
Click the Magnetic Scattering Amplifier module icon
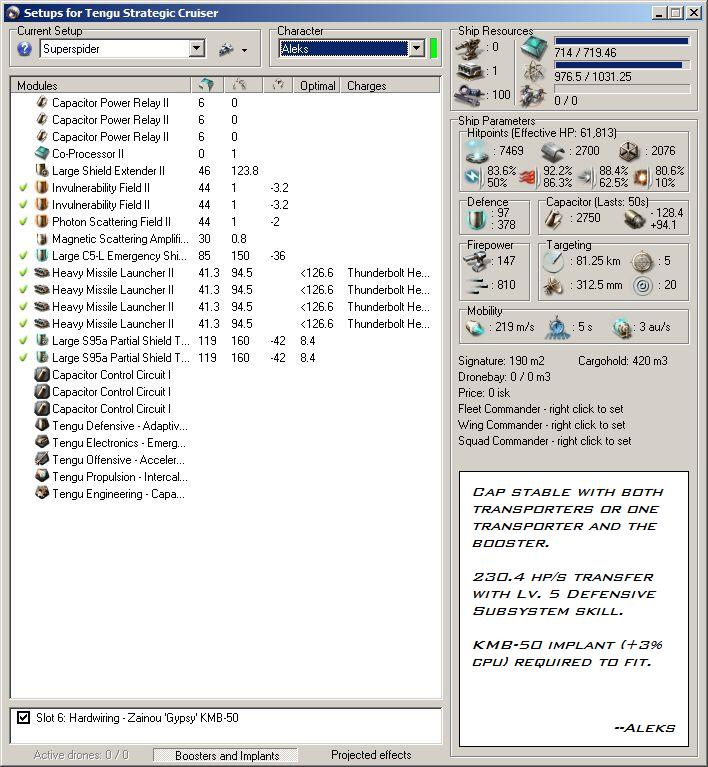42,239
